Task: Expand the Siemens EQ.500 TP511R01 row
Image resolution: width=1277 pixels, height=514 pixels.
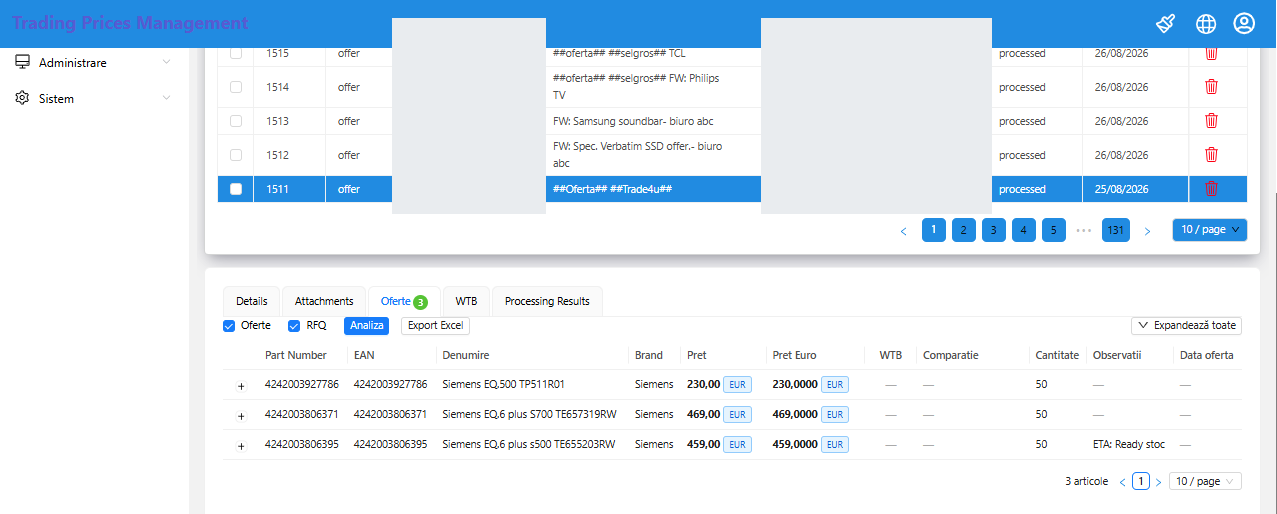Action: point(241,385)
